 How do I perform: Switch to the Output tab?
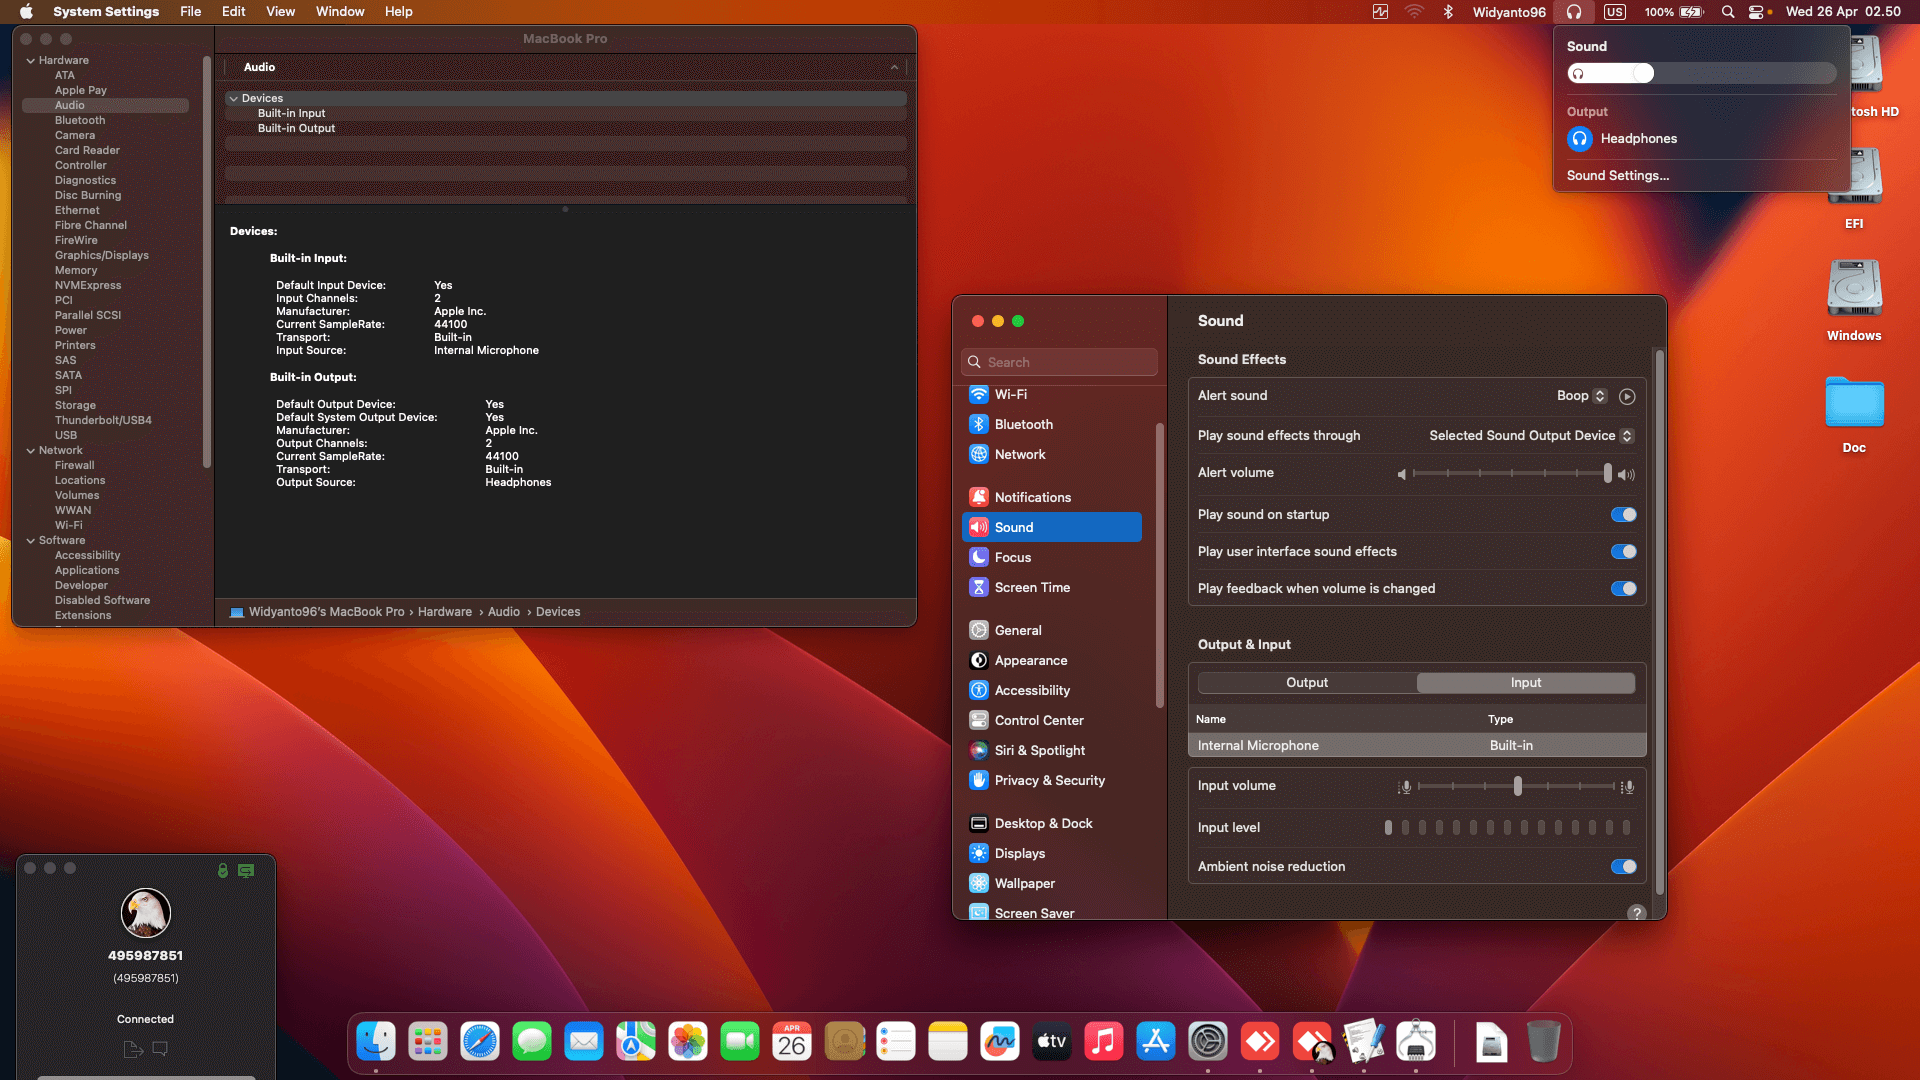coord(1307,683)
